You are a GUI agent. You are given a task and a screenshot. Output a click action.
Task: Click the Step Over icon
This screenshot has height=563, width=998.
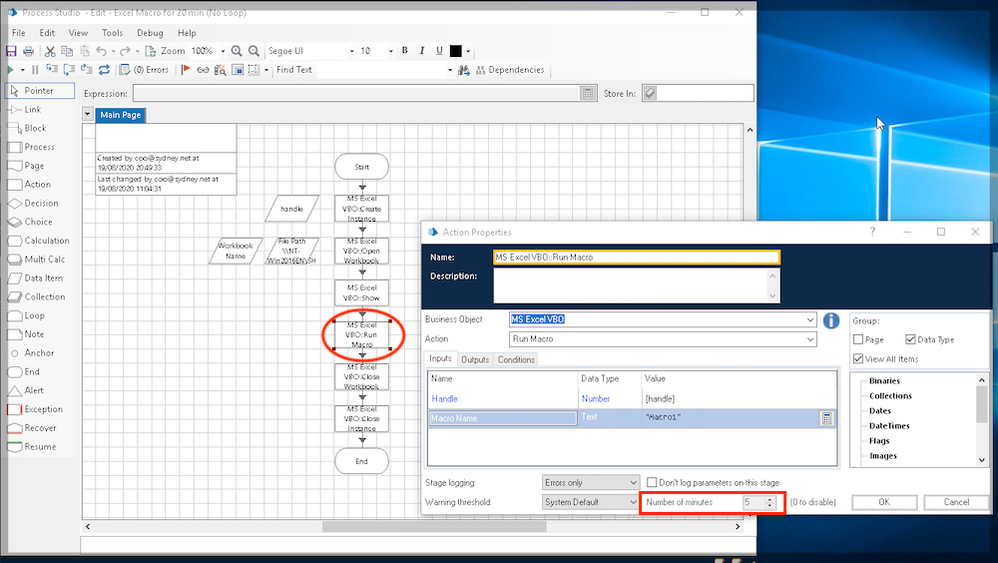pyautogui.click(x=69, y=69)
